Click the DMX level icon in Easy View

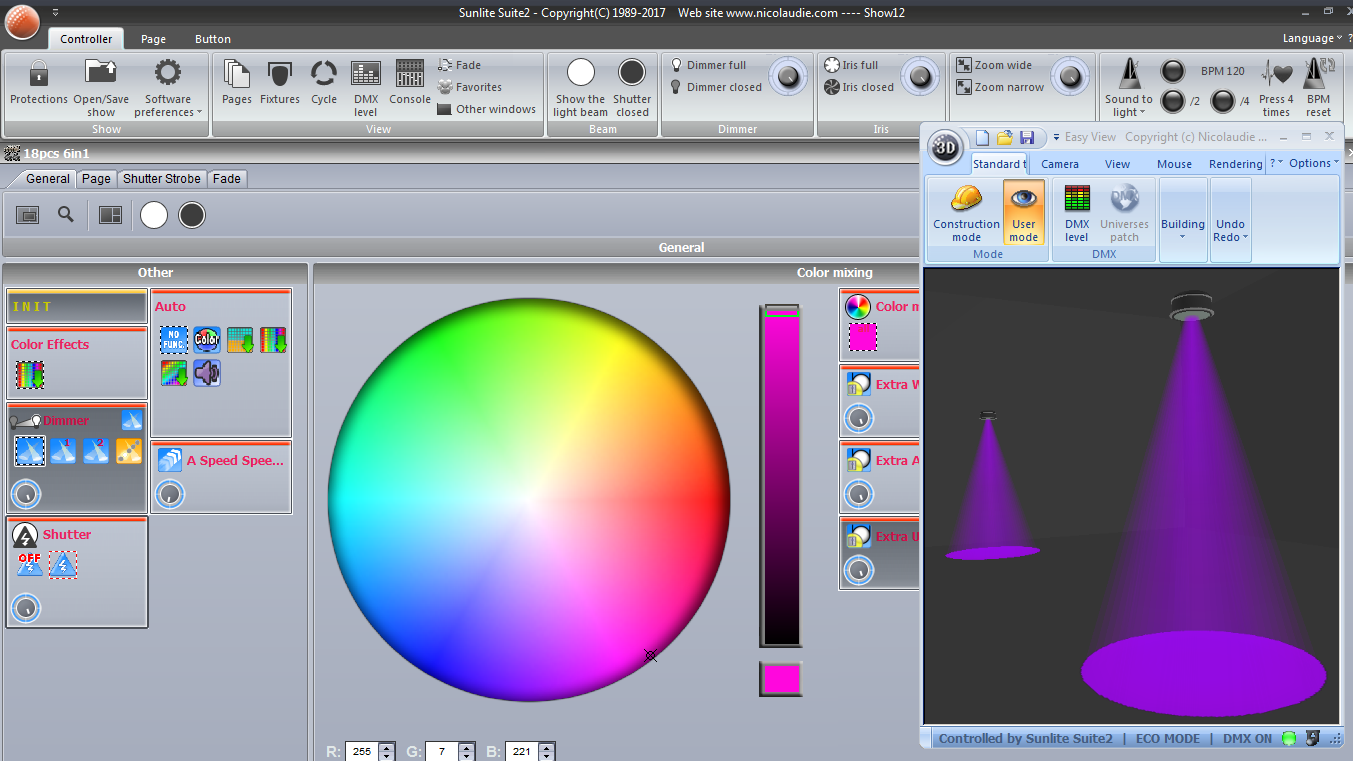[x=1077, y=200]
